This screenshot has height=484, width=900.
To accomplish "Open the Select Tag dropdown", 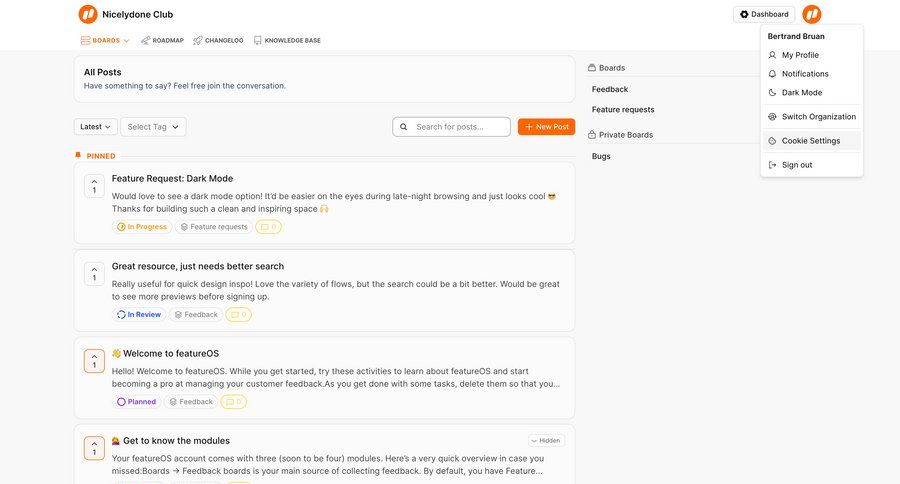I will coord(153,127).
